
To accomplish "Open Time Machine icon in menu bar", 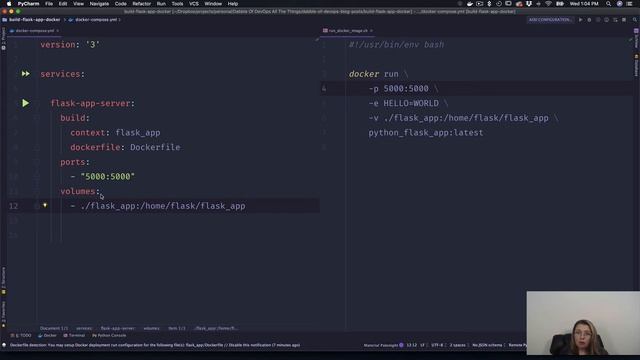I will coord(499,4).
